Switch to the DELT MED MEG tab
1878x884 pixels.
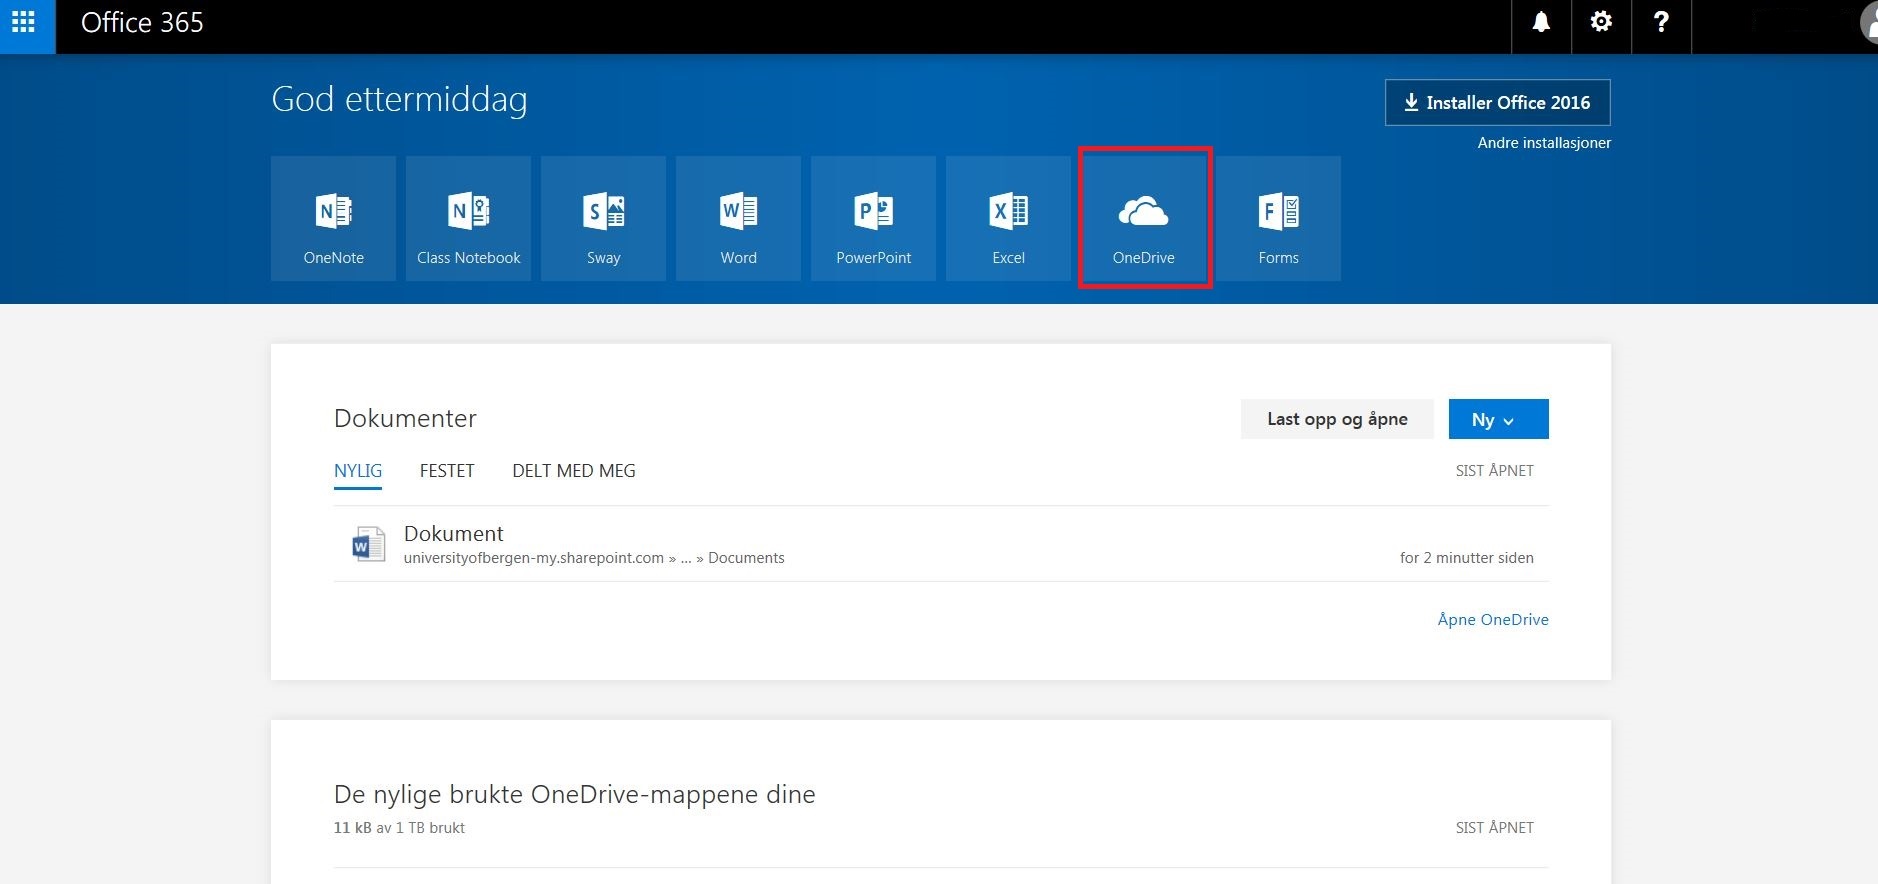point(573,471)
